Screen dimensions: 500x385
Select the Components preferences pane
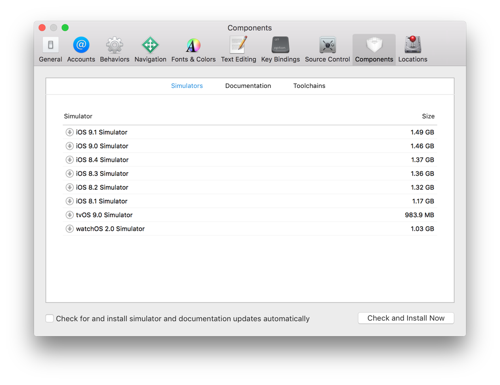pyautogui.click(x=374, y=50)
